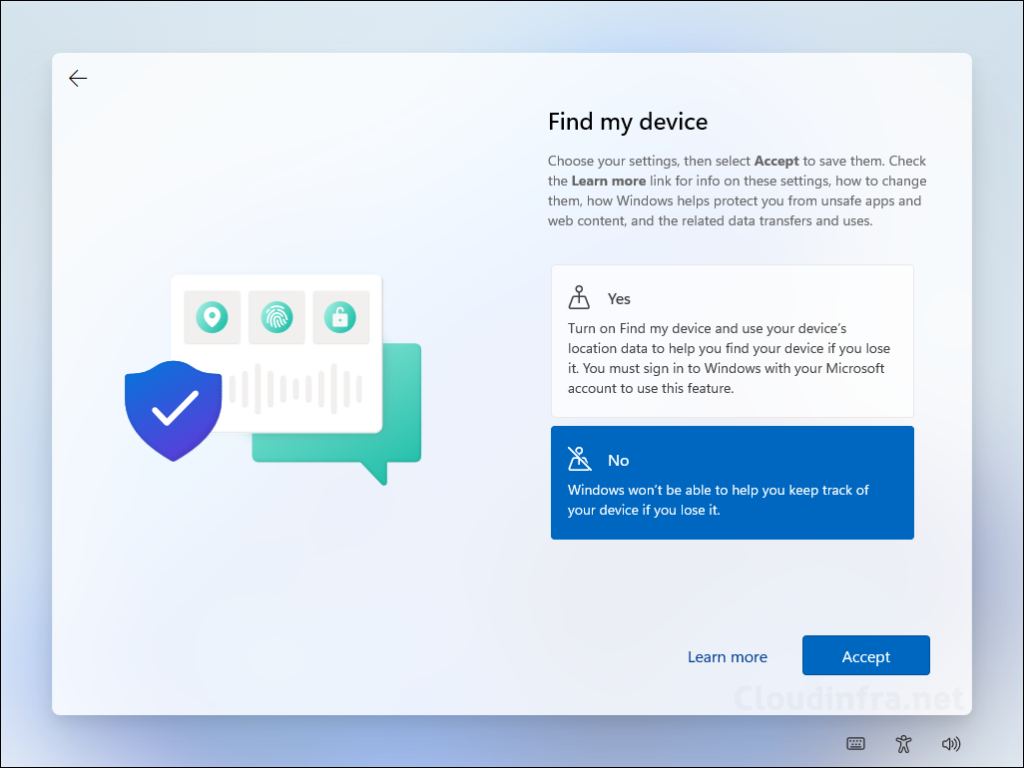Click the location person icon beside Yes

pyautogui.click(x=579, y=298)
